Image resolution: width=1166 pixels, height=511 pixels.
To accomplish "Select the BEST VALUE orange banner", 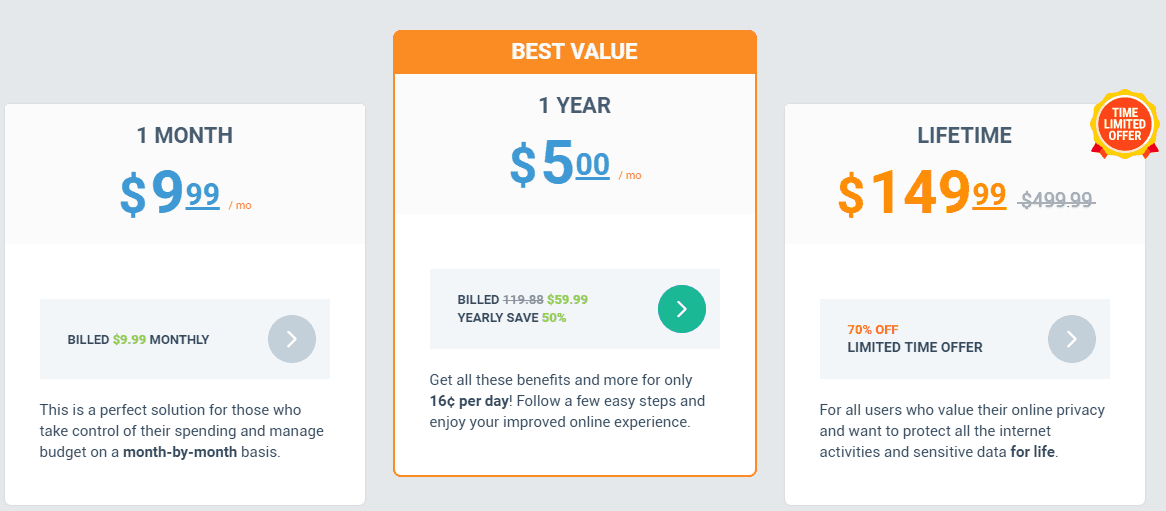I will point(575,52).
